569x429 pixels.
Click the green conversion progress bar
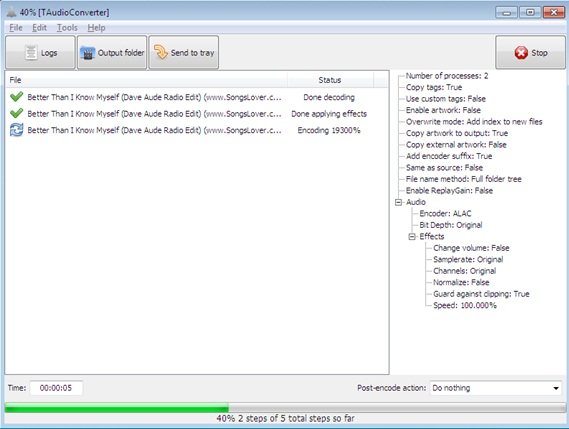pos(285,408)
